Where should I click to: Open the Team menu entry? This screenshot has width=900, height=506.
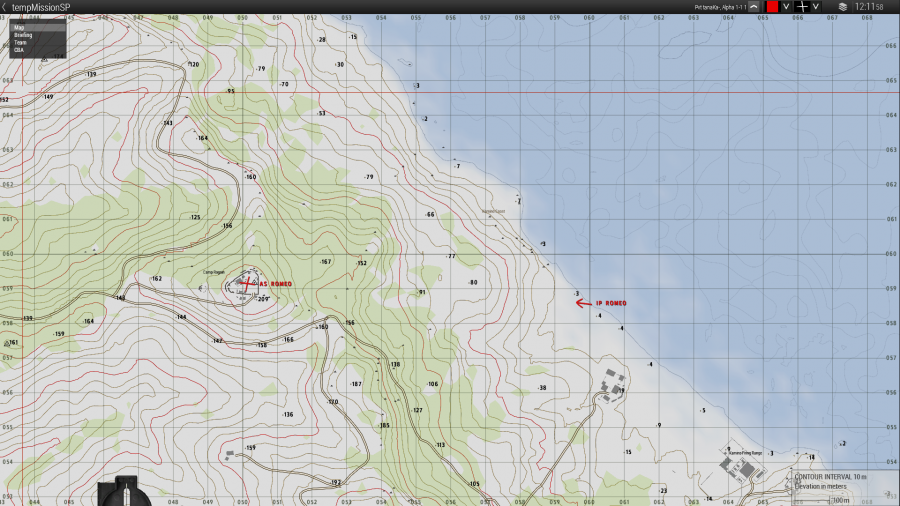pyautogui.click(x=20, y=42)
